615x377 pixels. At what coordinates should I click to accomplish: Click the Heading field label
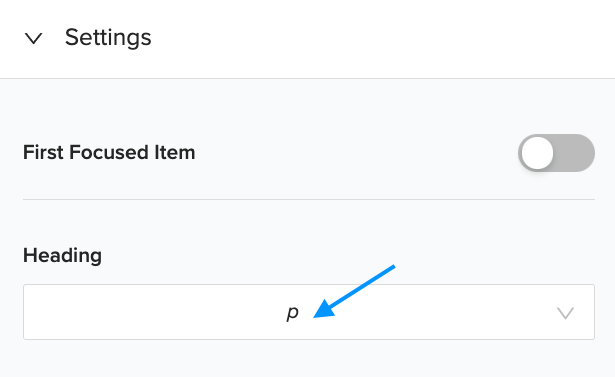tap(62, 255)
